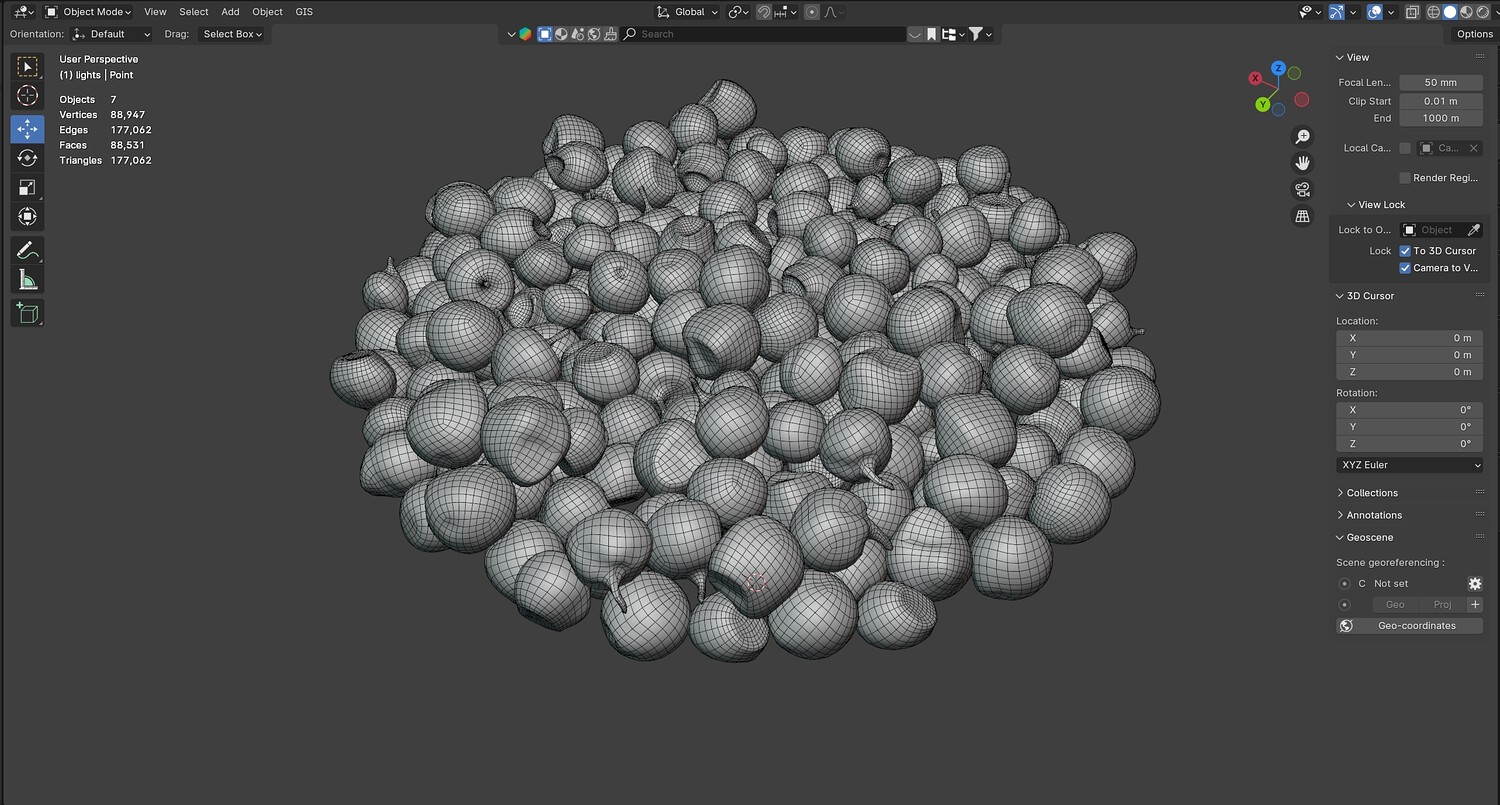Open the Select menu
The width and height of the screenshot is (1500, 805).
194,12
